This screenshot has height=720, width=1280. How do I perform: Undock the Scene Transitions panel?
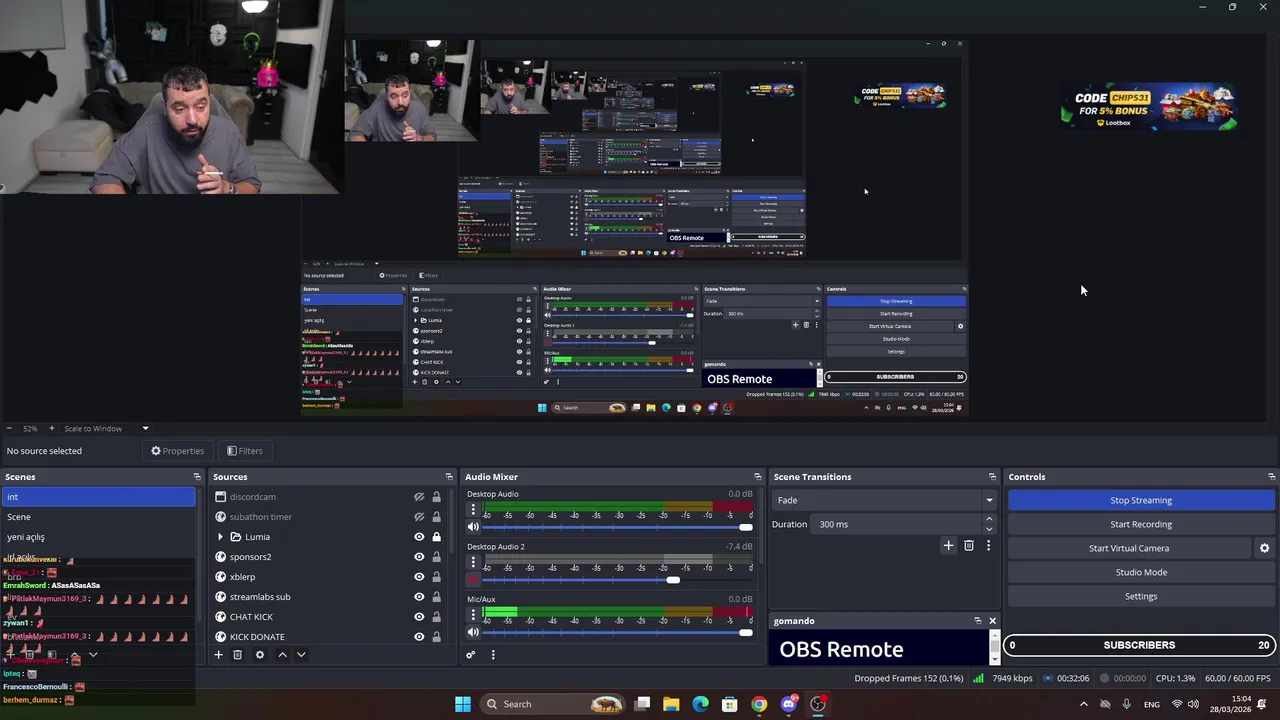tap(992, 477)
